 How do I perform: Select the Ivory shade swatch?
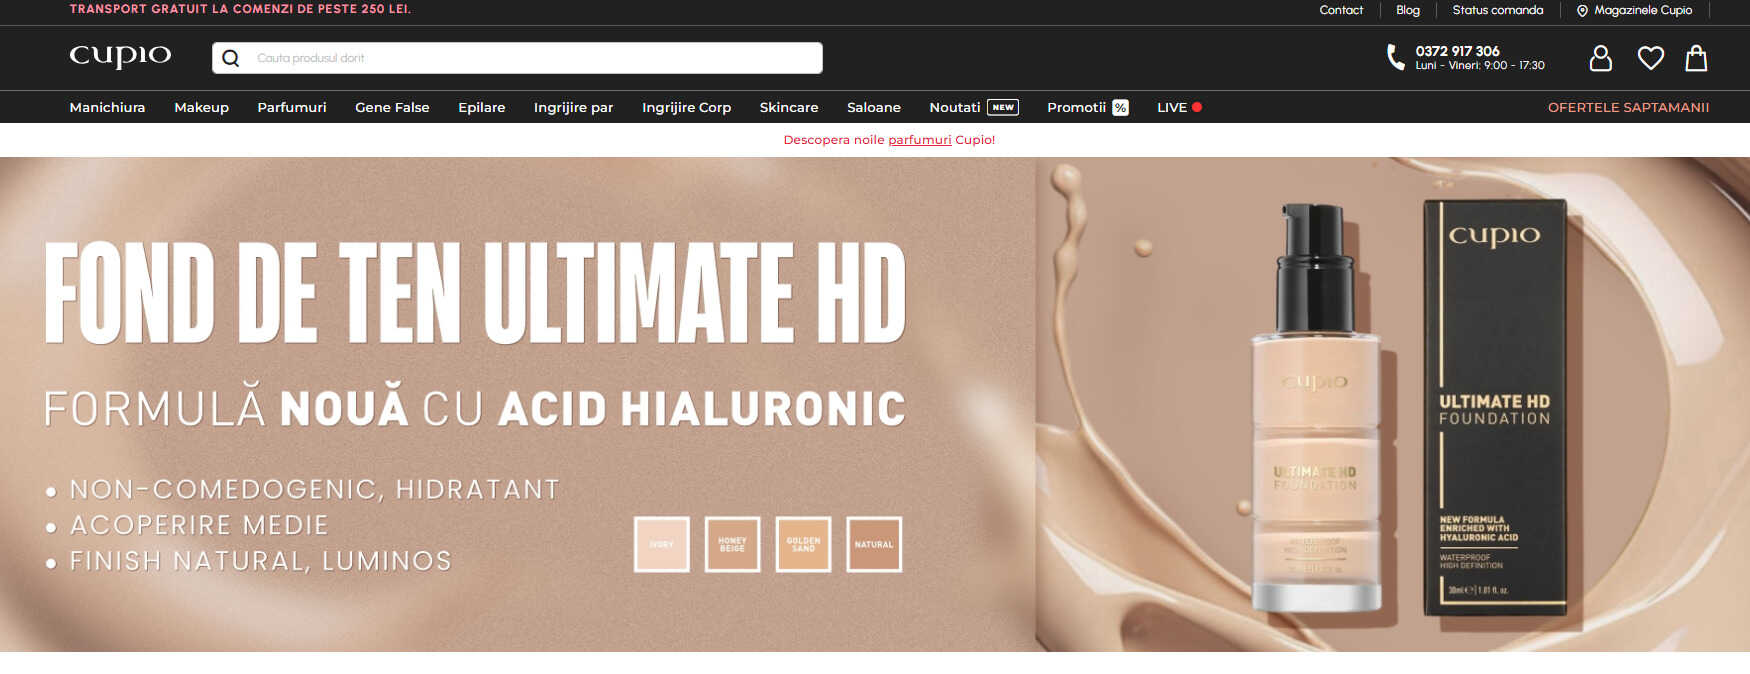[x=661, y=544]
